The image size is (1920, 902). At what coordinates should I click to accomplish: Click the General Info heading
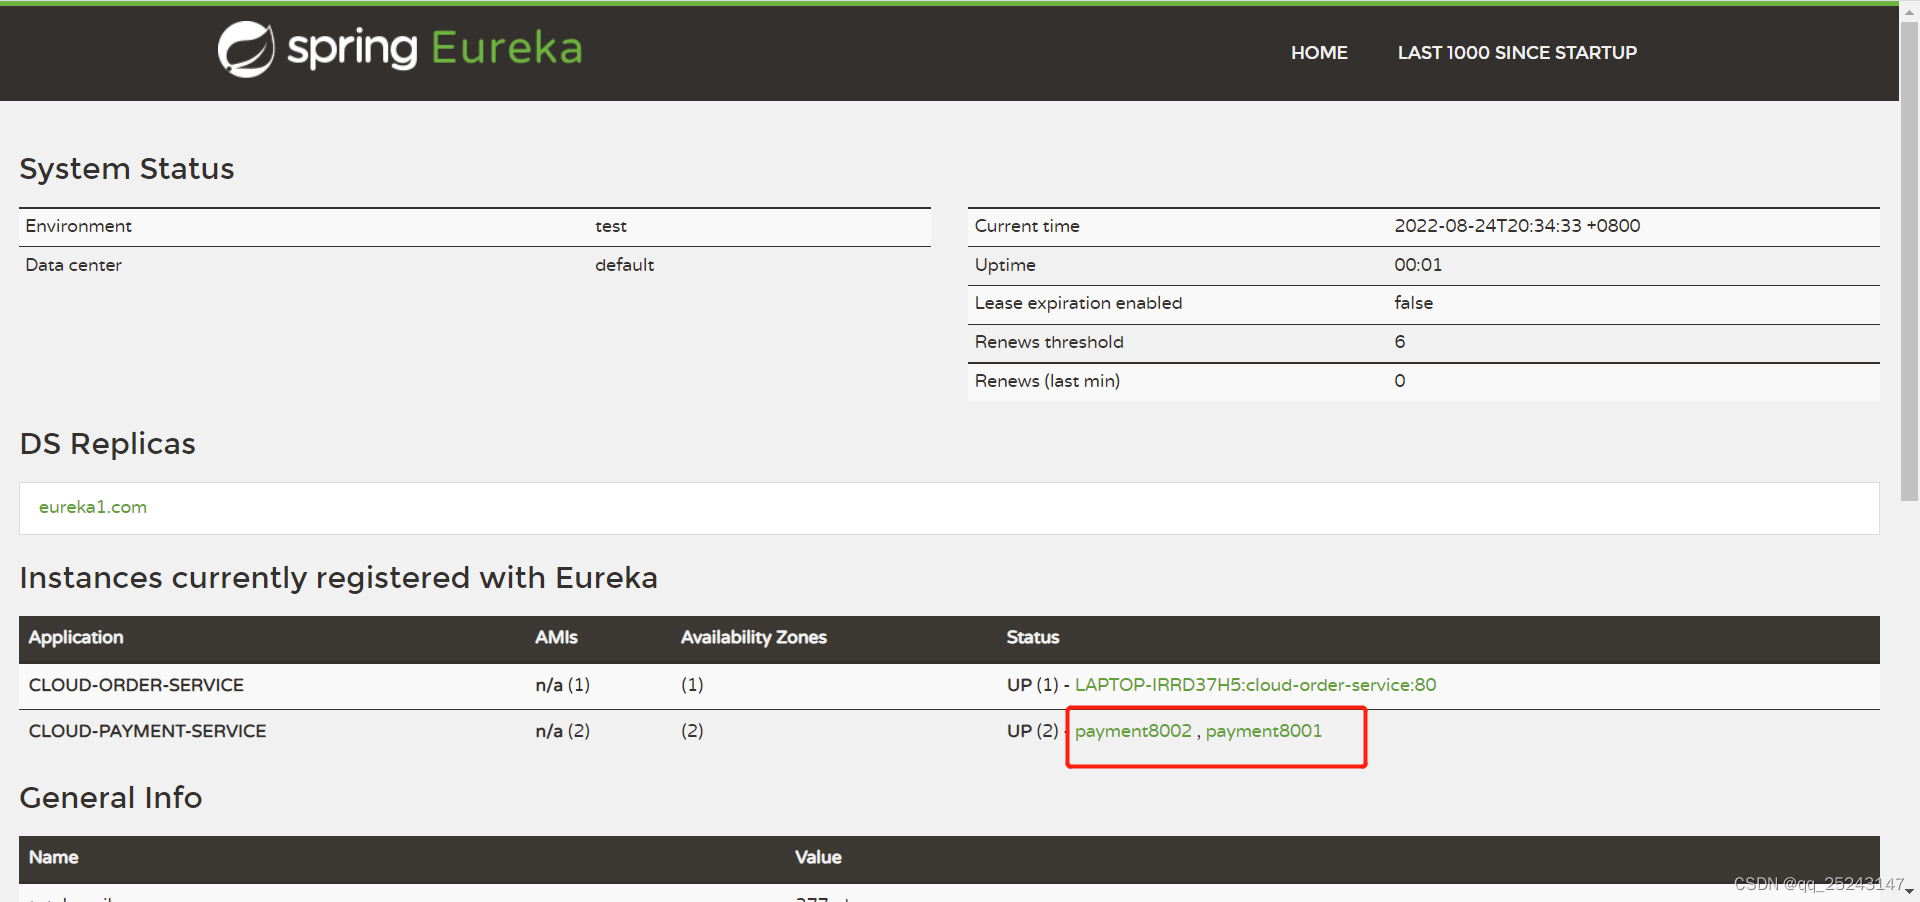point(111,798)
